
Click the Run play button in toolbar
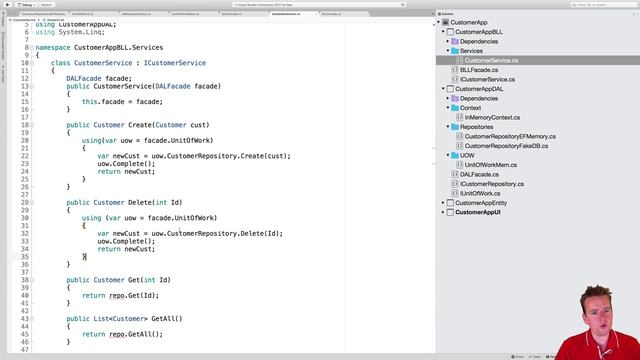tap(7, 4)
